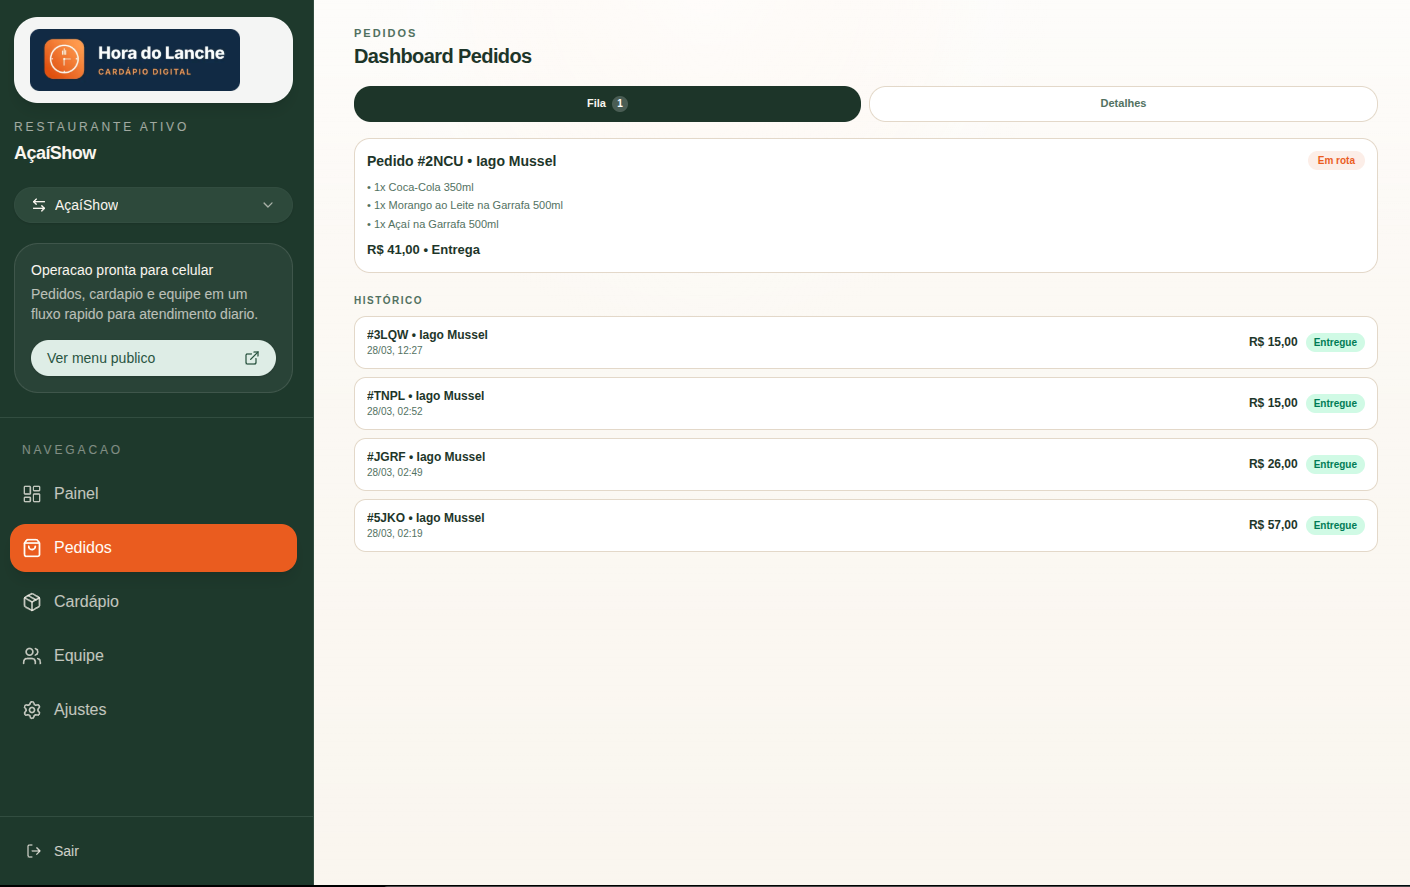This screenshot has height=887, width=1410.
Task: Open Ajustes via the gear icon
Action: (x=31, y=709)
